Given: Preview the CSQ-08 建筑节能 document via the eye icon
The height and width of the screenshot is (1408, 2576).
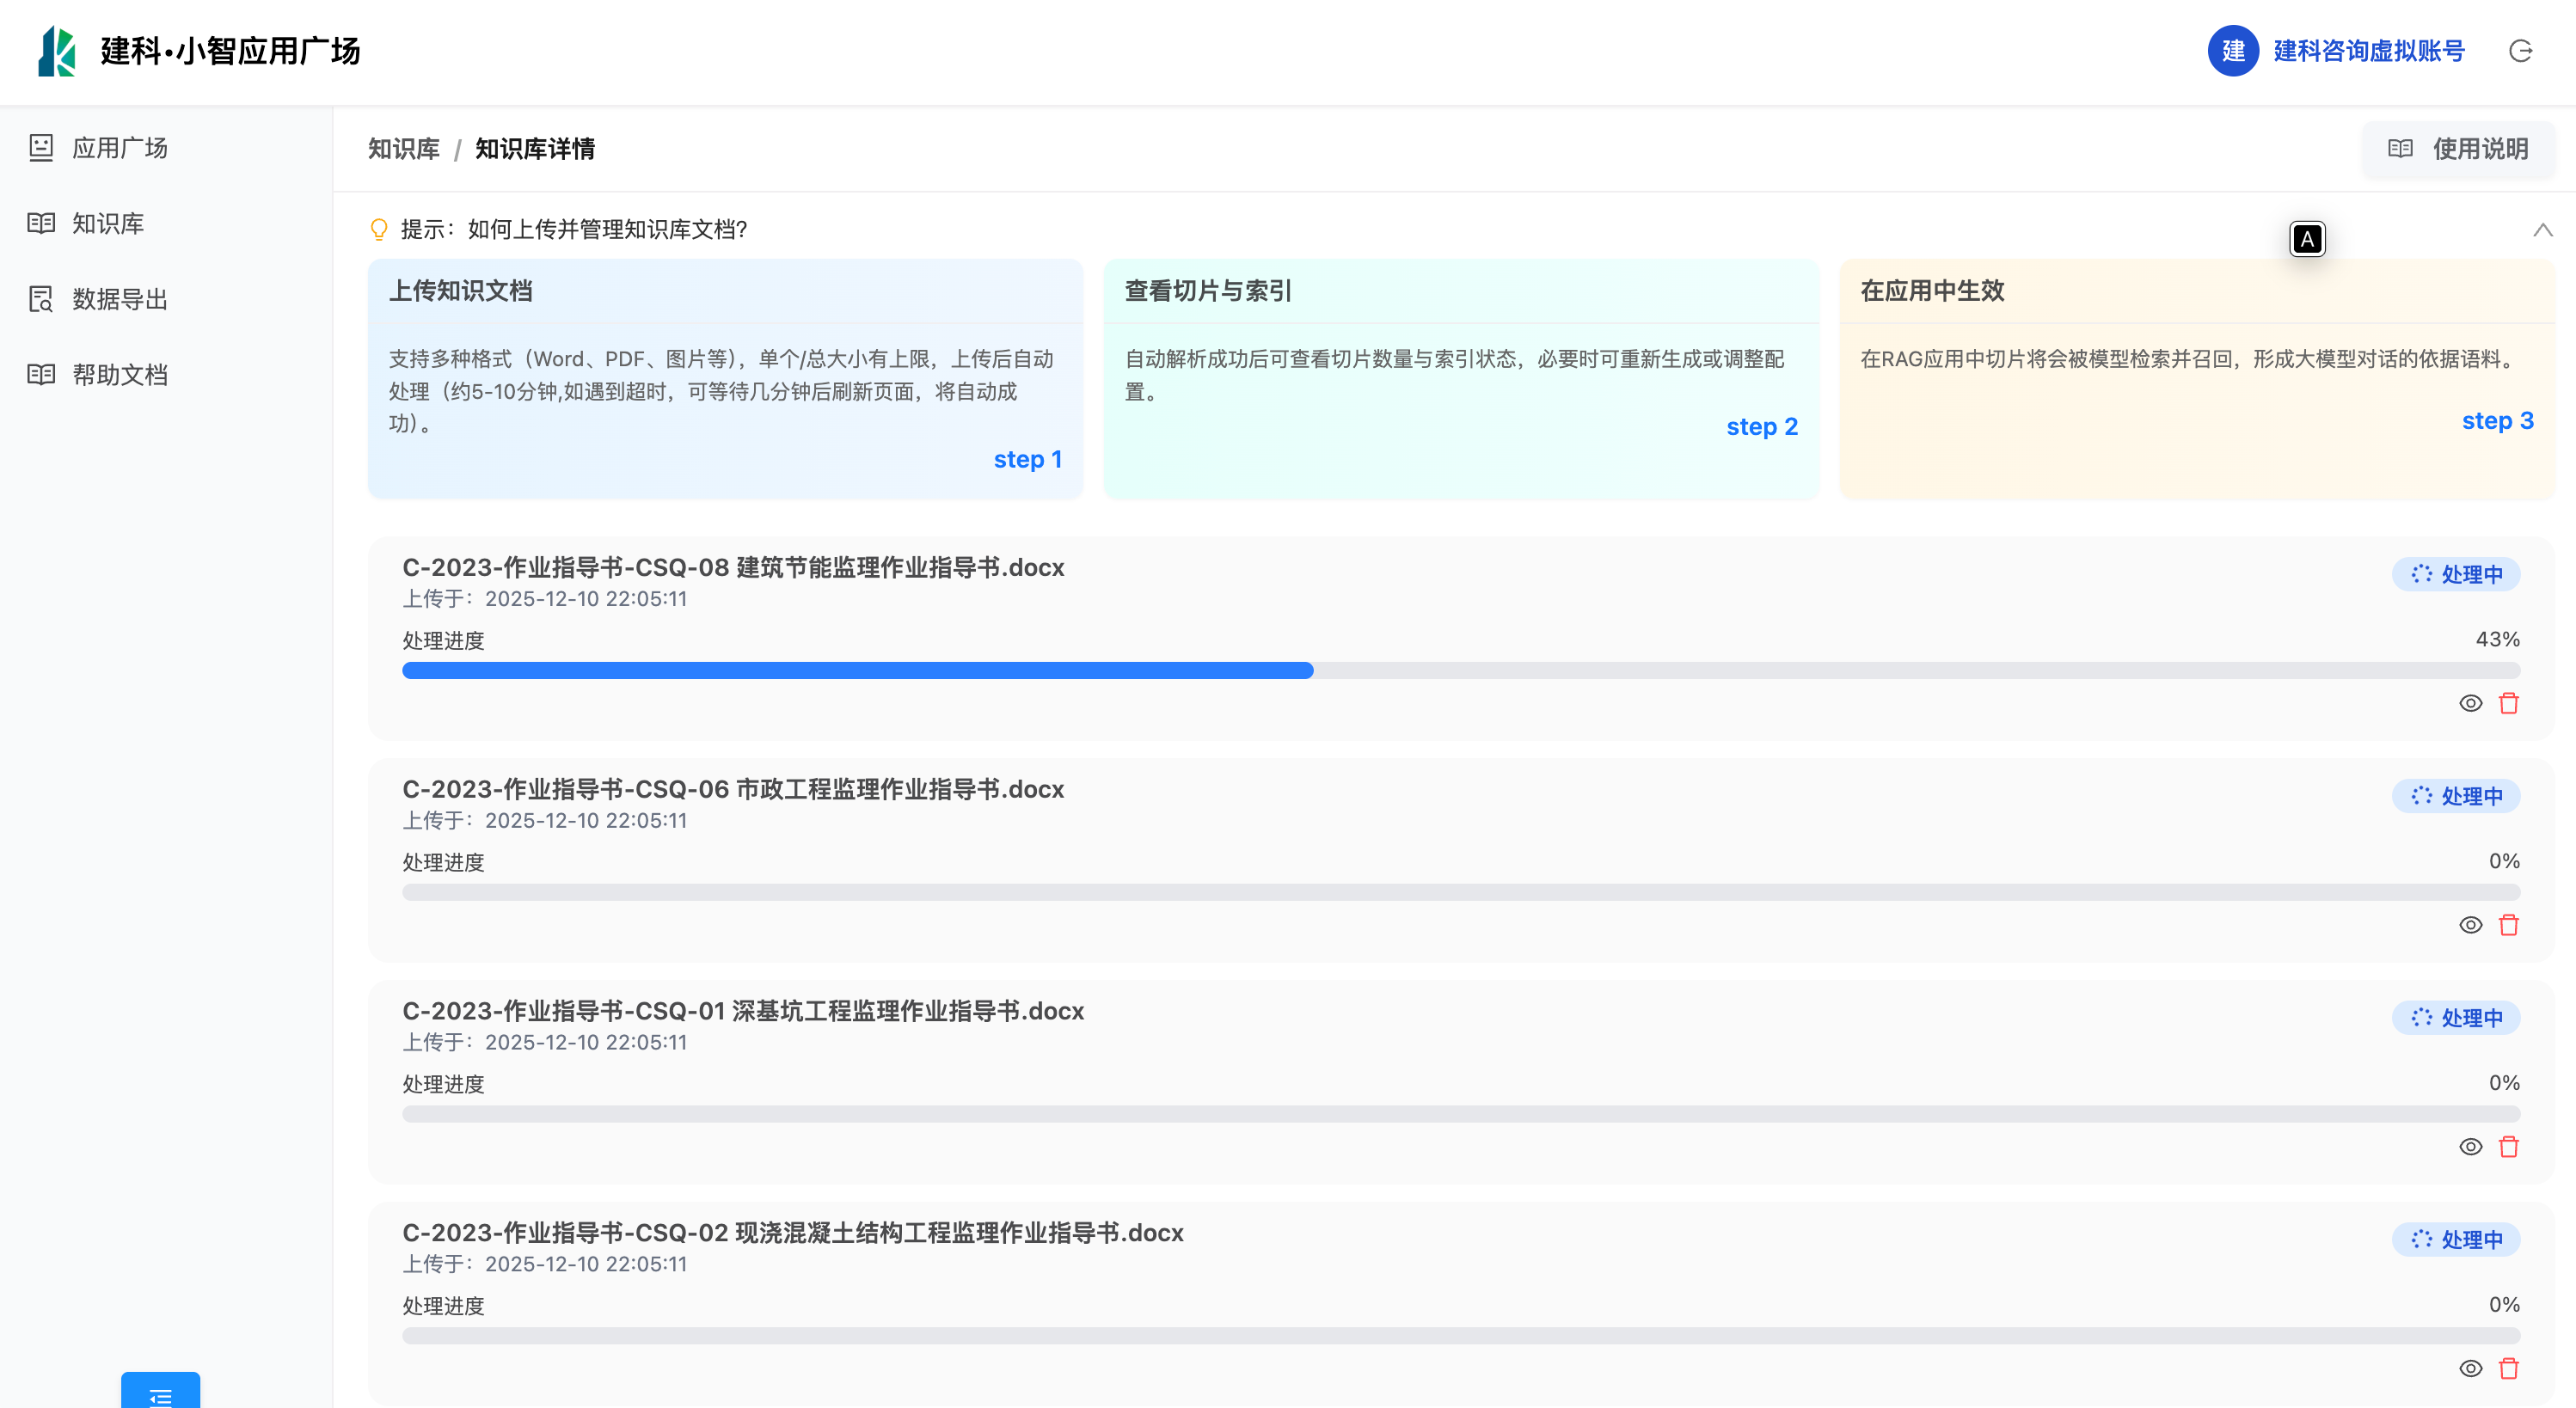Looking at the screenshot, I should (x=2470, y=703).
